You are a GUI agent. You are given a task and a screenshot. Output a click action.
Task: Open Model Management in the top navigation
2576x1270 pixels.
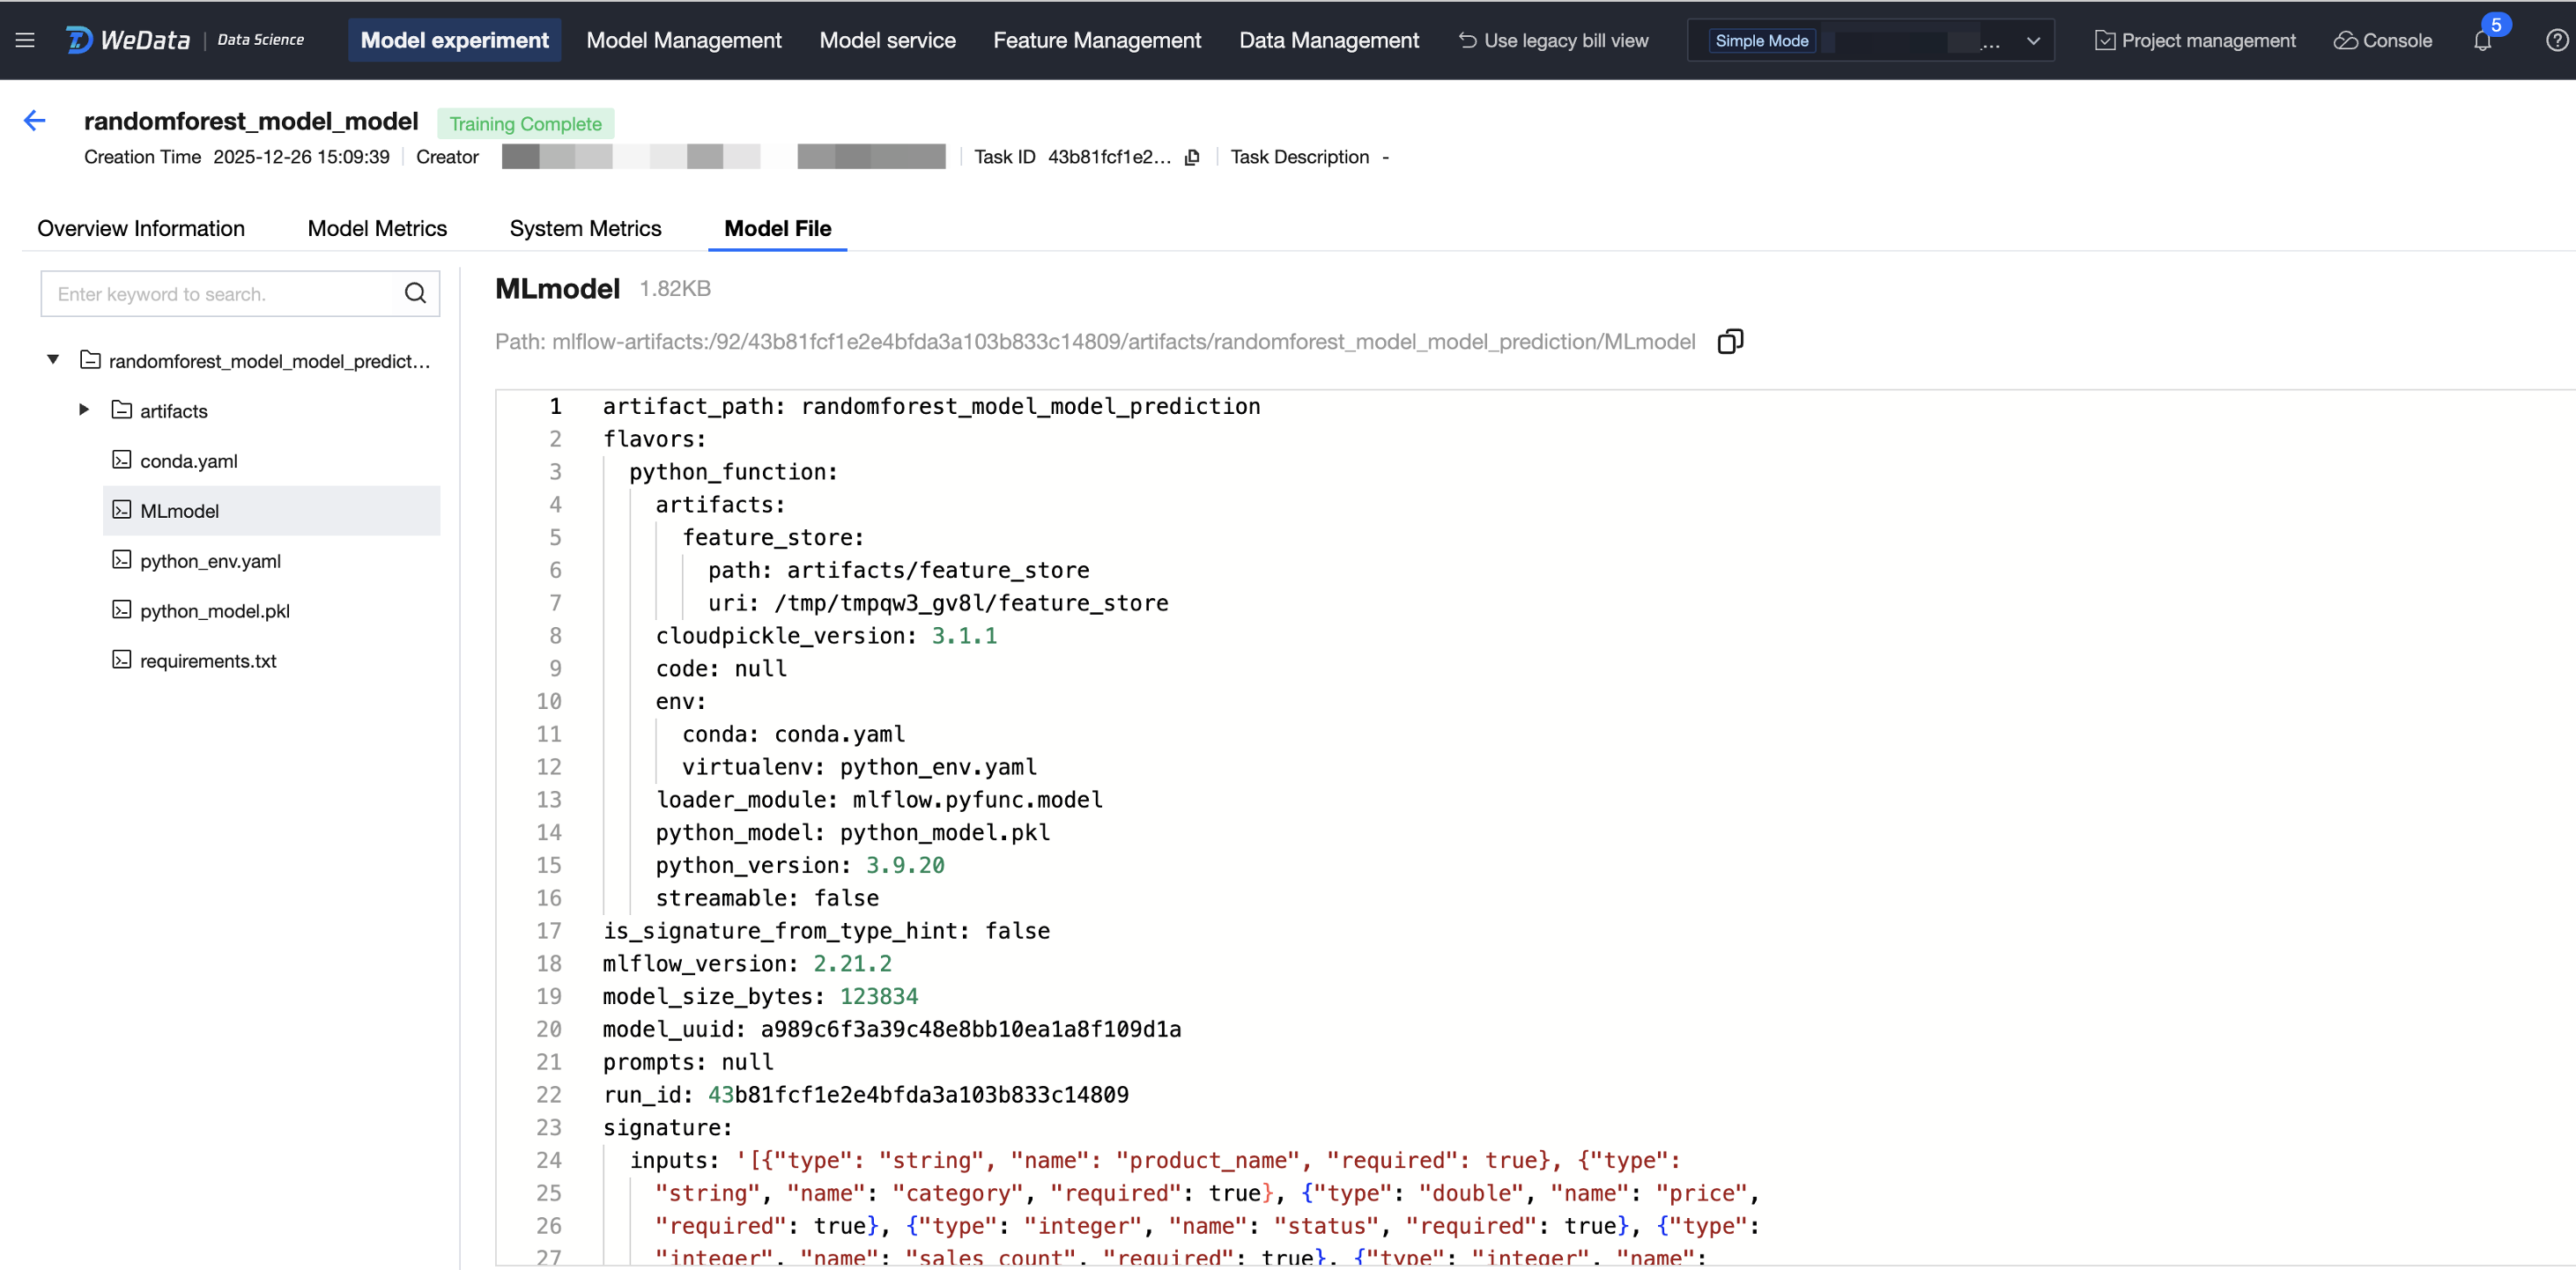[683, 40]
